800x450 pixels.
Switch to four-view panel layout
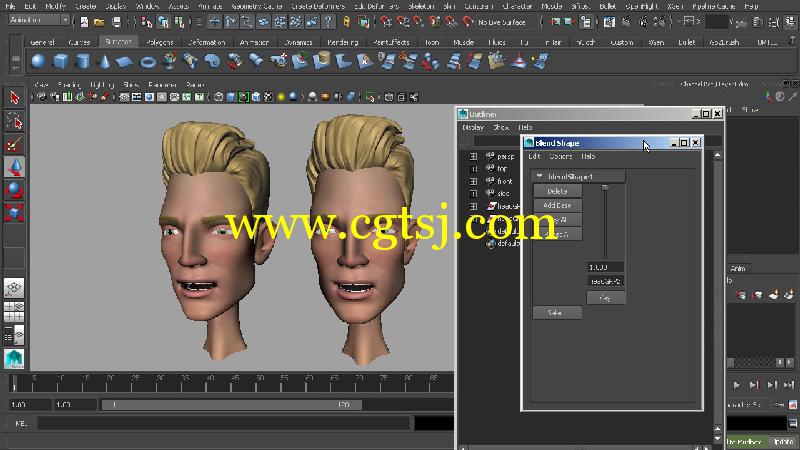point(14,311)
